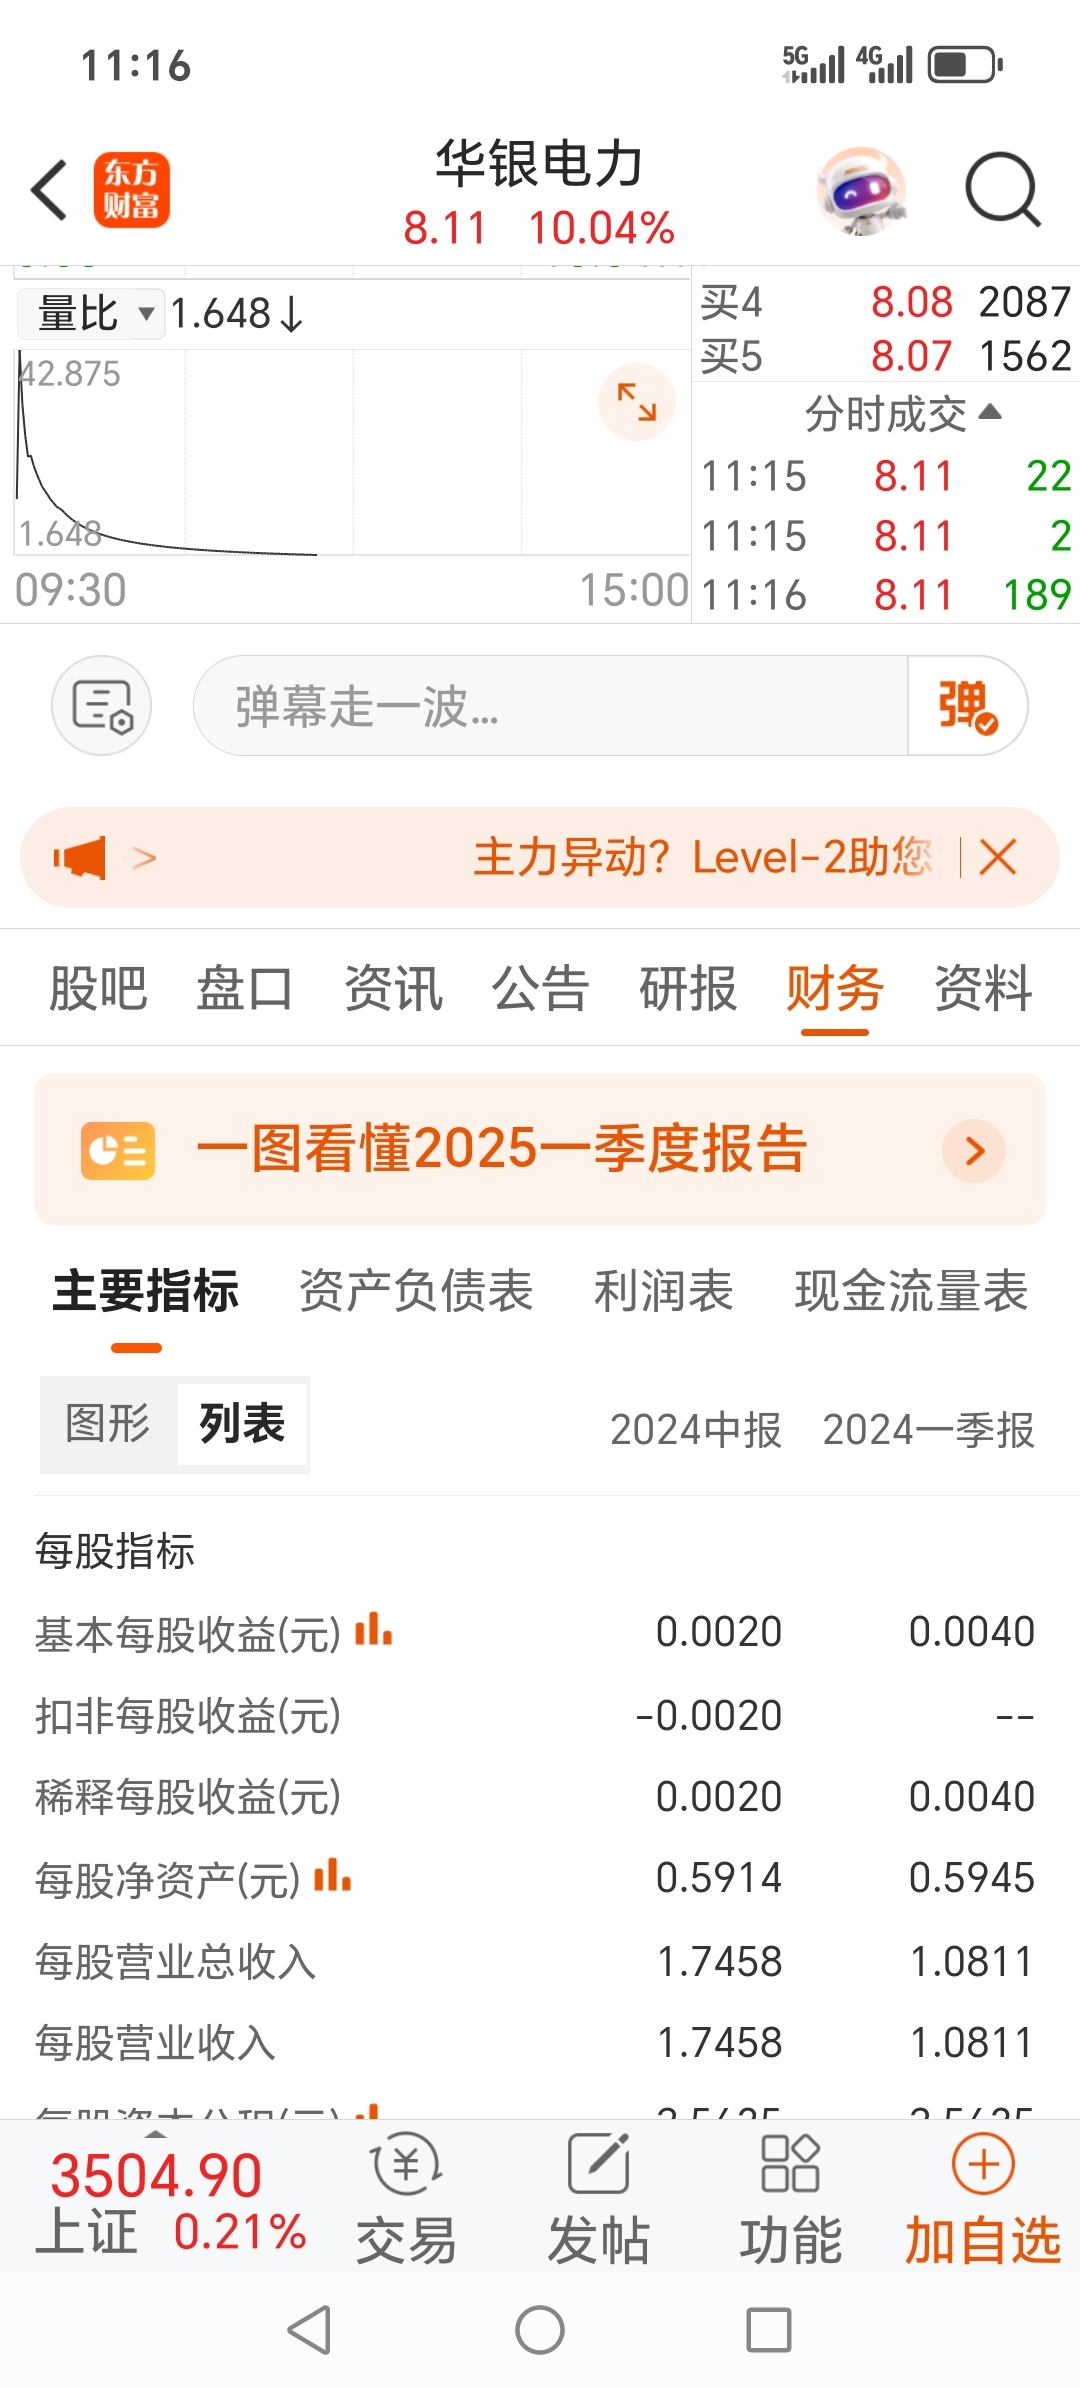Screen dimensions: 1080x2388
Task: Tap Android back navigation button
Action: click(x=310, y=2331)
